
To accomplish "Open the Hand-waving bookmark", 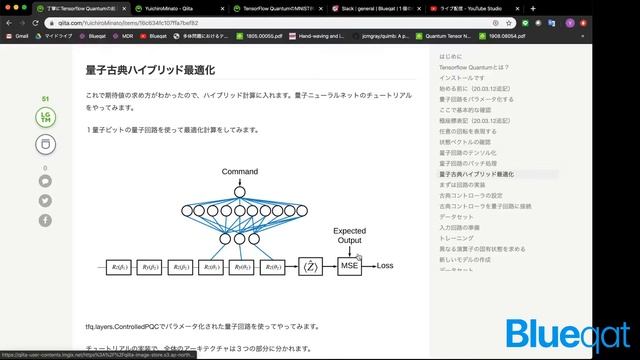I will pyautogui.click(x=317, y=36).
